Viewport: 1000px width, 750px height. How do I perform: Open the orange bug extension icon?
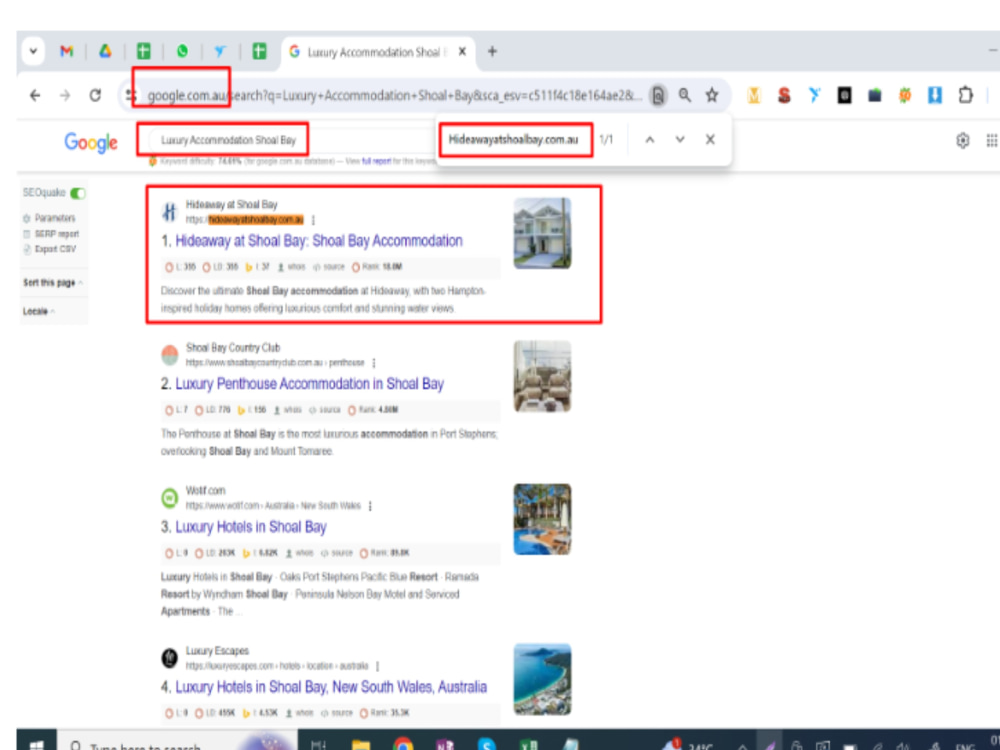[904, 96]
